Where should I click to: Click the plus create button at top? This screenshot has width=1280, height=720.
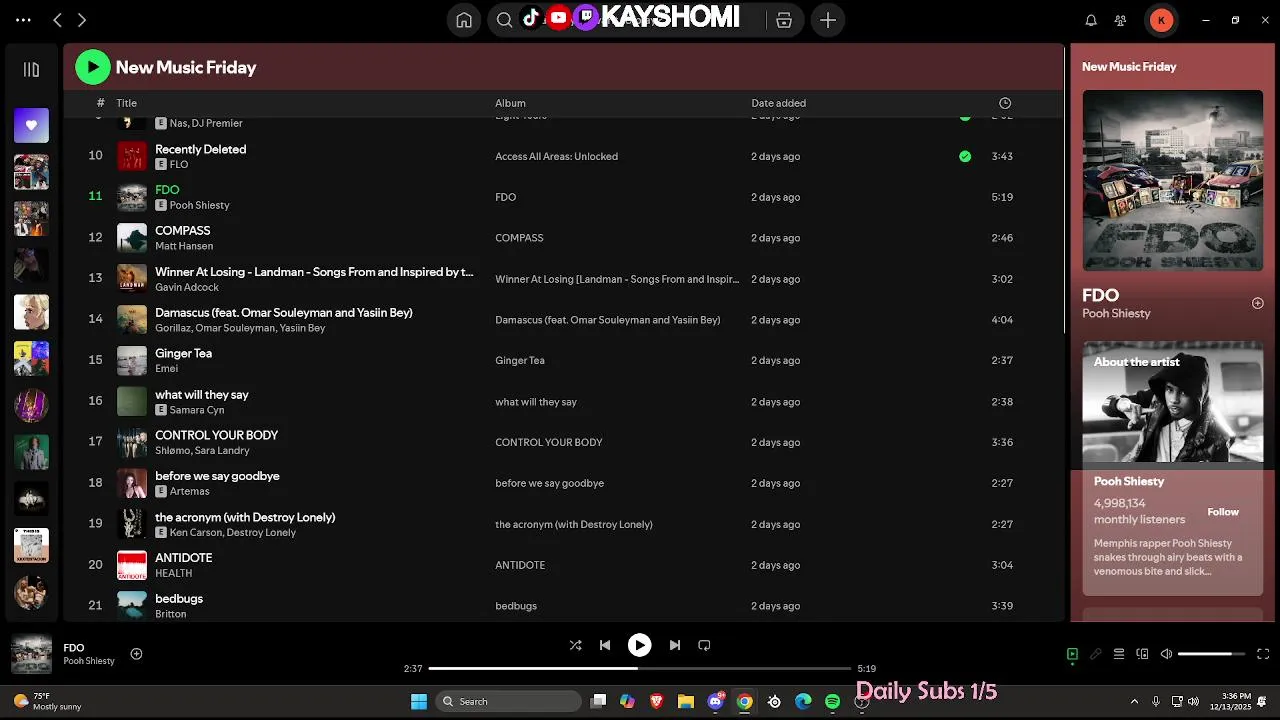coord(828,20)
